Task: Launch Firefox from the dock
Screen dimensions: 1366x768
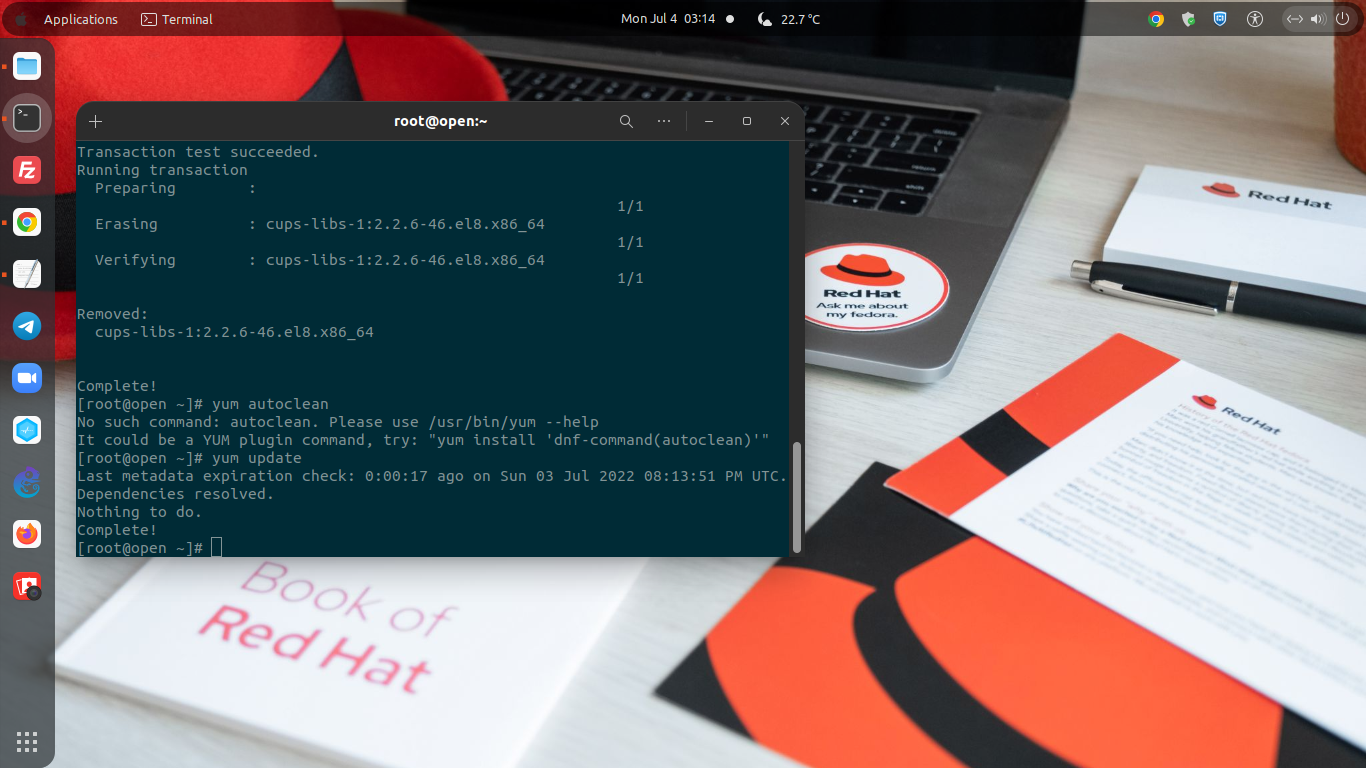Action: click(27, 534)
